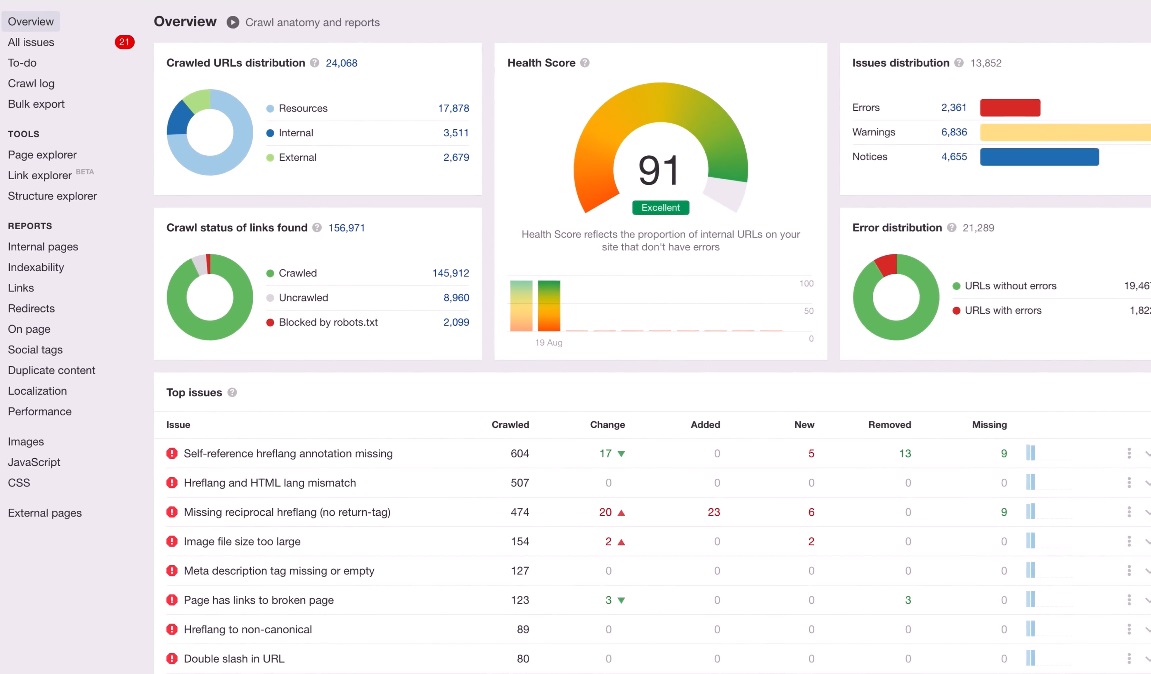Open help icon beside Crawled URLs distribution

point(314,63)
